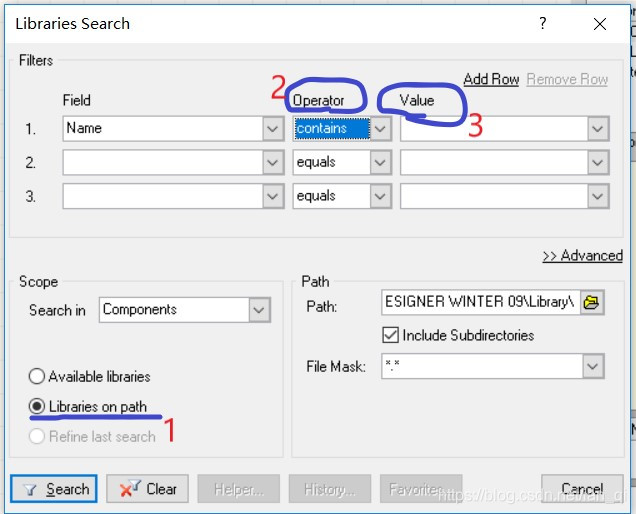Image resolution: width=636 pixels, height=514 pixels.
Task: Toggle the Include Subdirectories checkbox
Action: (x=391, y=336)
